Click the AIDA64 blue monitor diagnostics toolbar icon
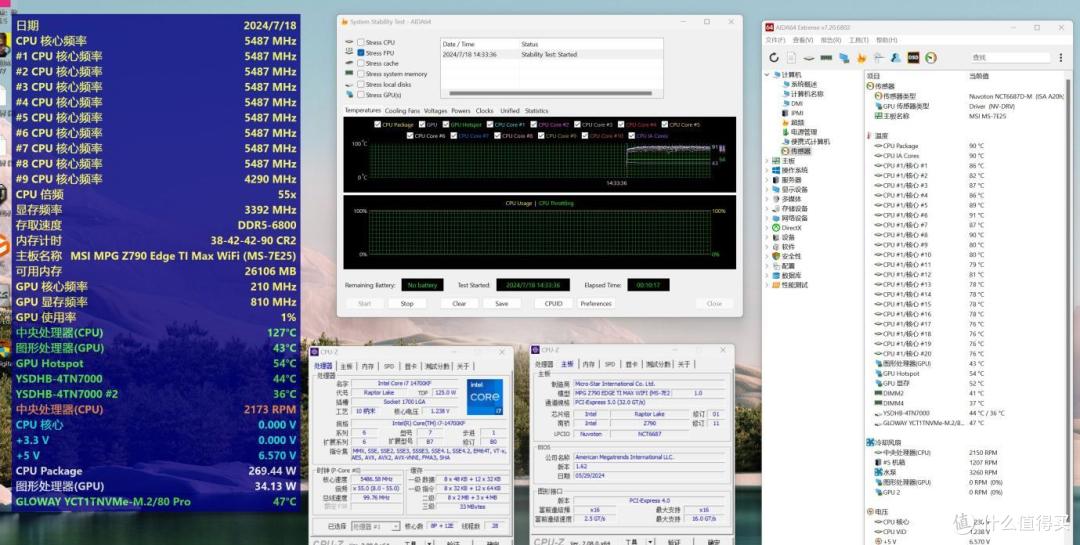This screenshot has width=1080, height=545. [844, 58]
